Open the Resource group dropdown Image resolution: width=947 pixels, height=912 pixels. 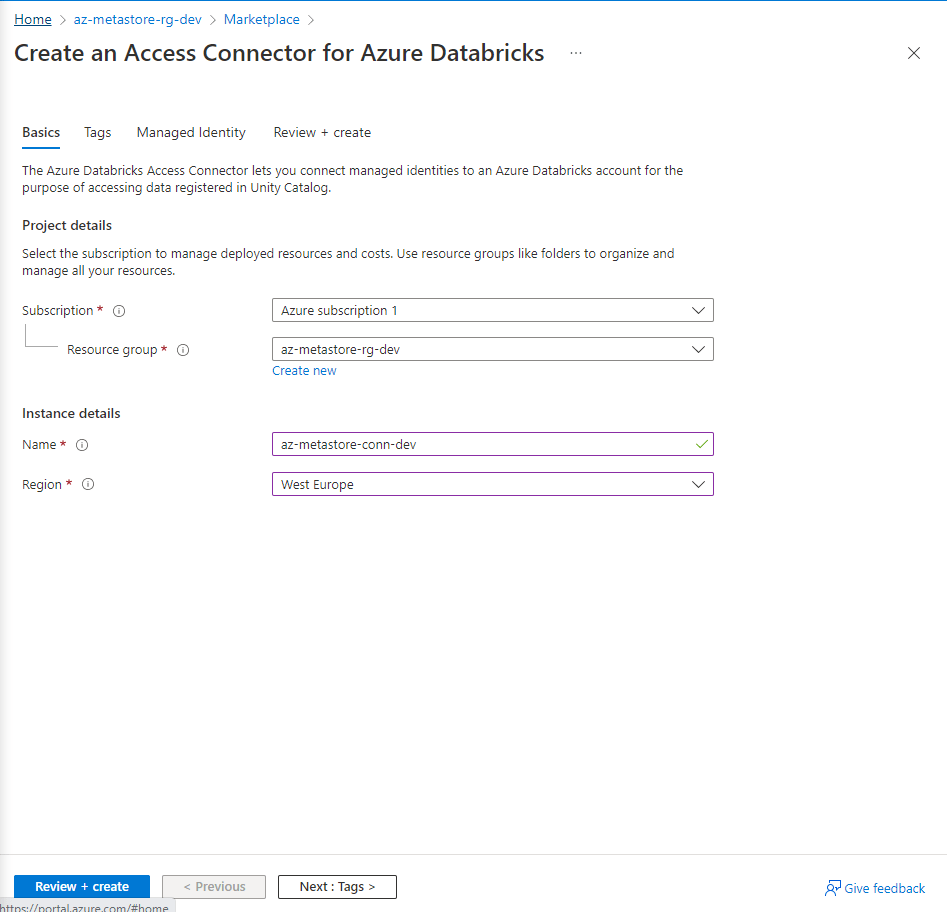tap(699, 349)
